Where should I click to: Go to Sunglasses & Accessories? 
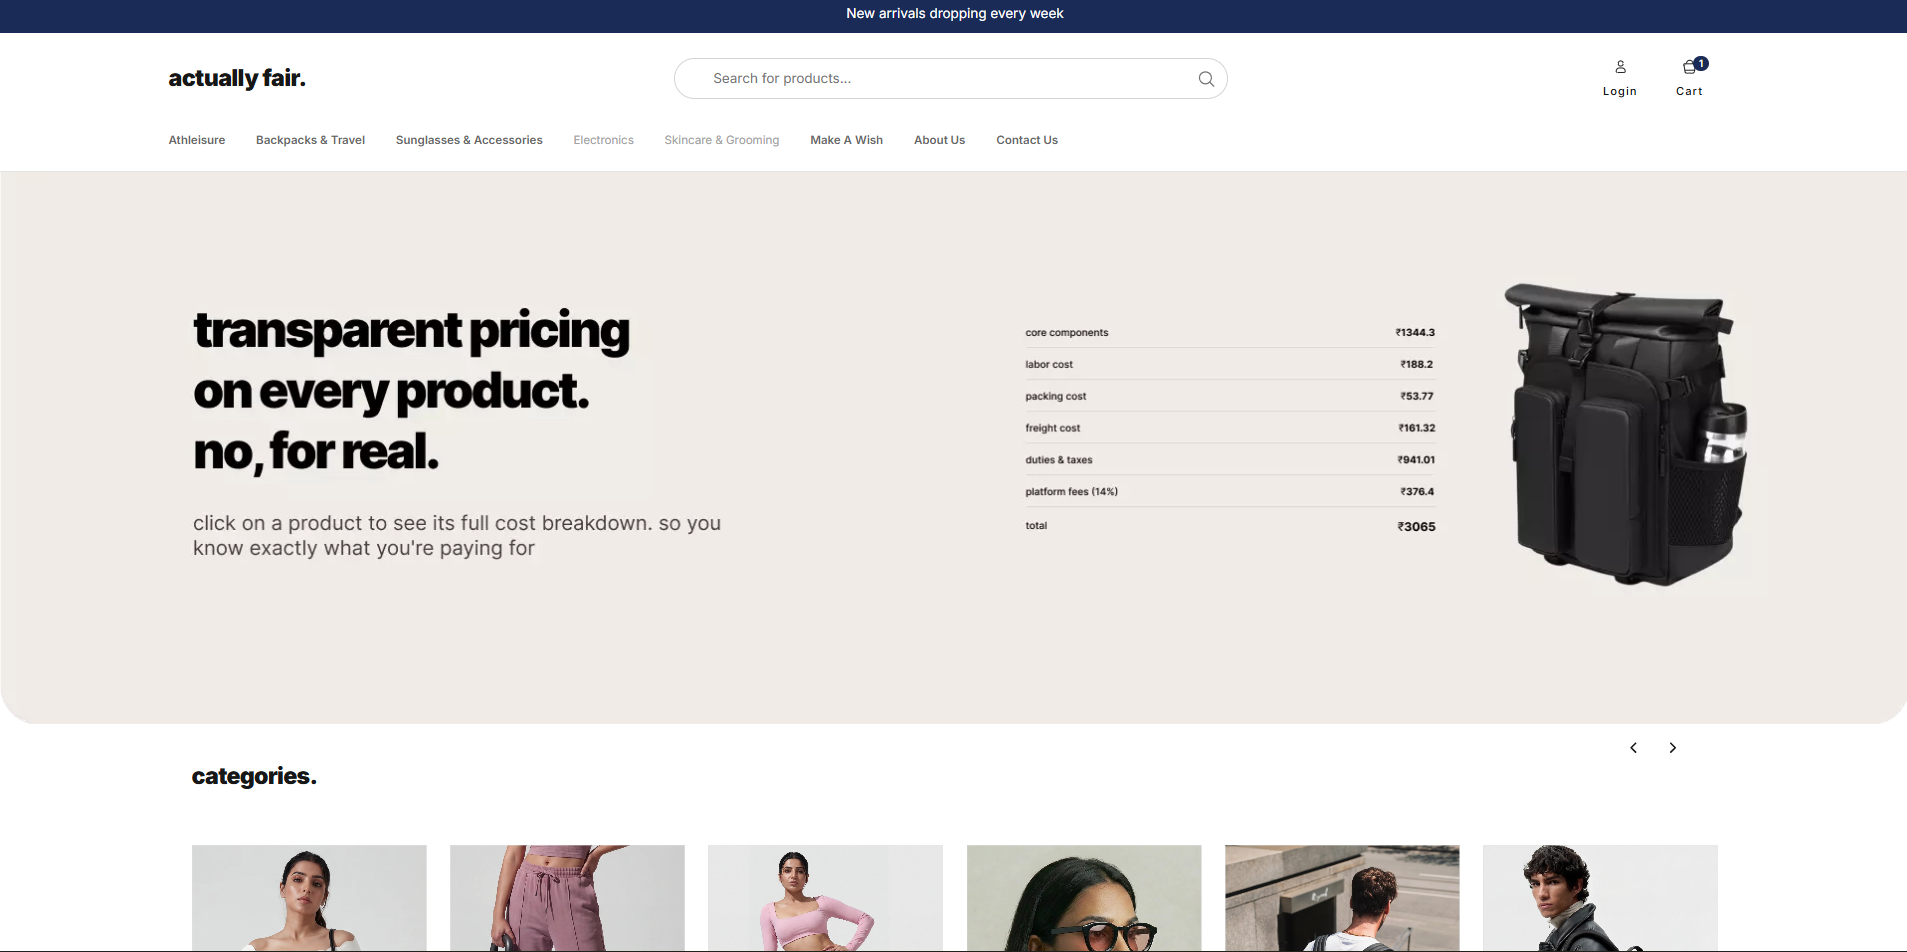pos(469,140)
